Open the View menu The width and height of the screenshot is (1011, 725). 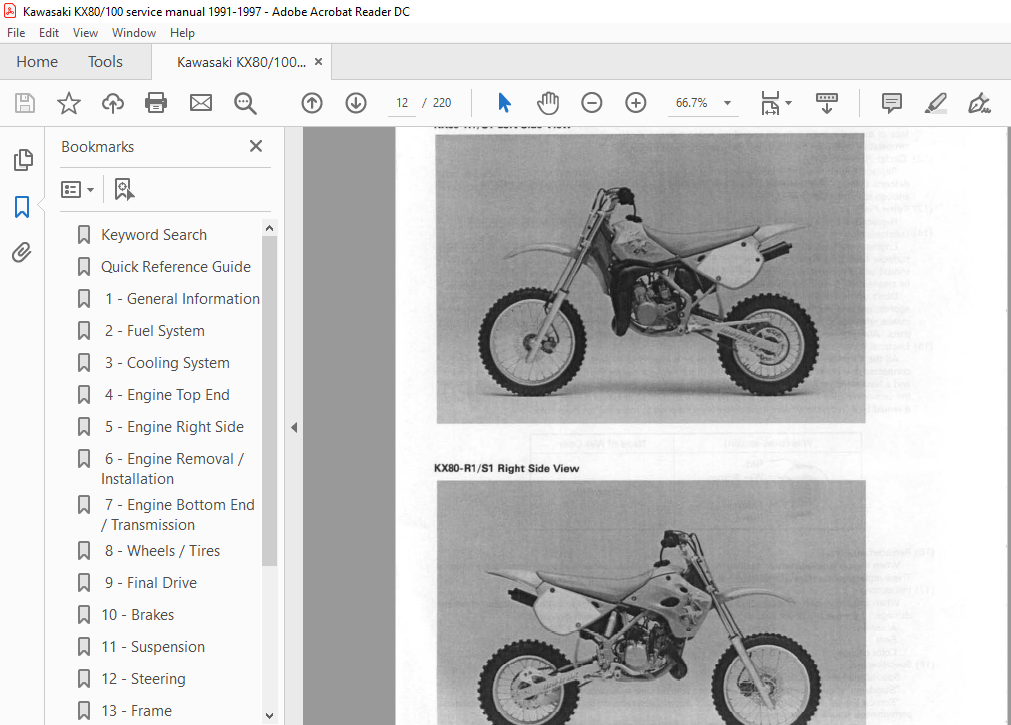point(85,33)
